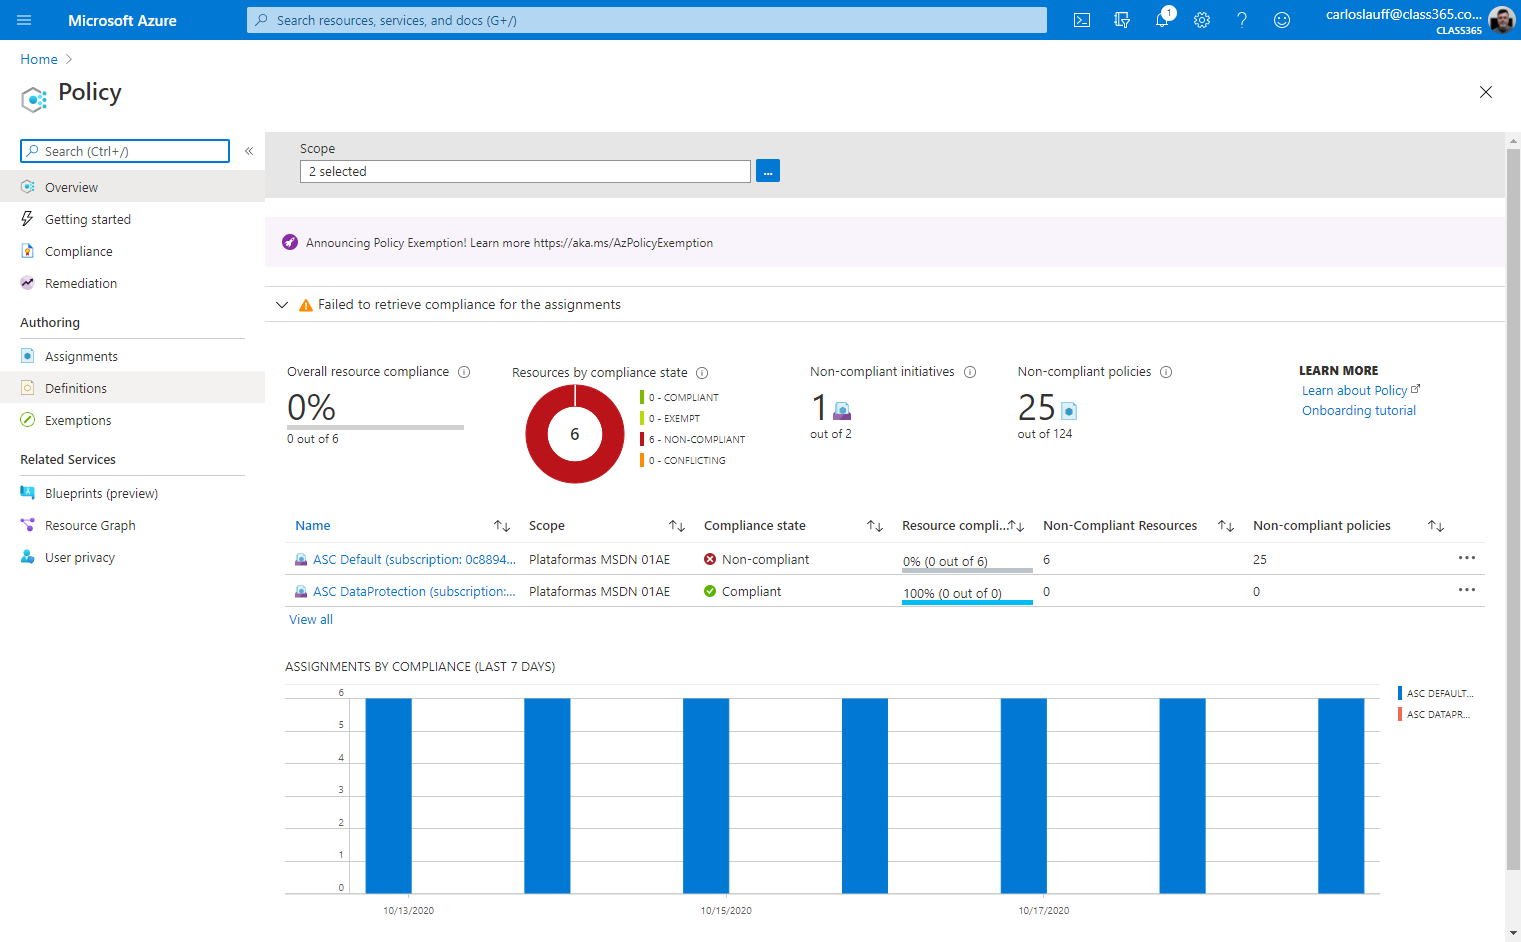Image resolution: width=1521 pixels, height=942 pixels.
Task: Open the feedback smiley icon
Action: [x=1282, y=20]
